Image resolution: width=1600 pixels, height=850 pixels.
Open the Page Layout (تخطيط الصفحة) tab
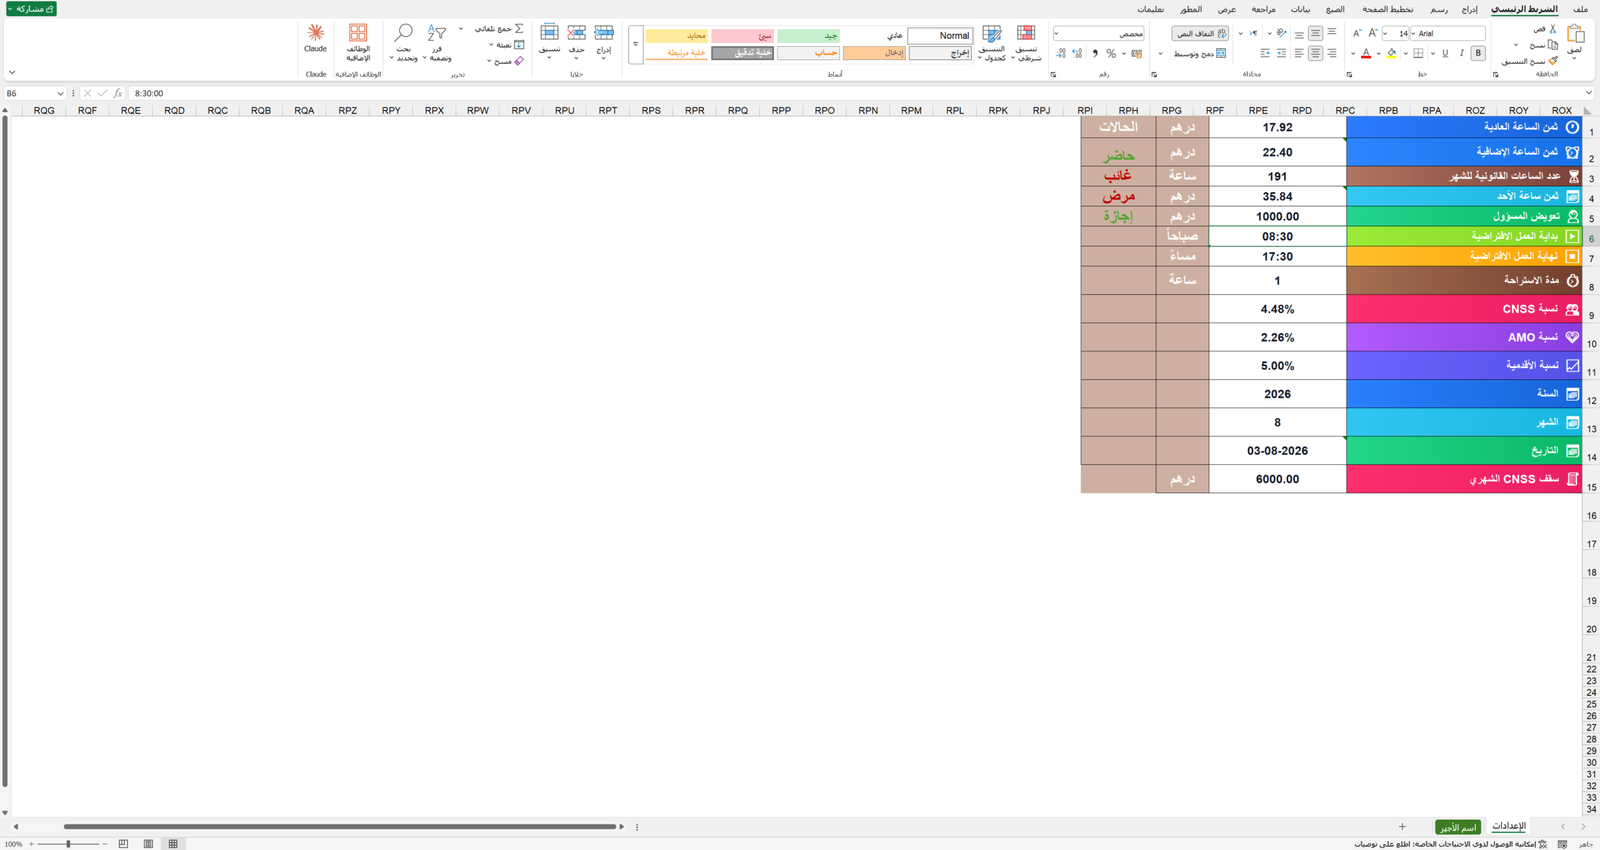pos(1388,9)
